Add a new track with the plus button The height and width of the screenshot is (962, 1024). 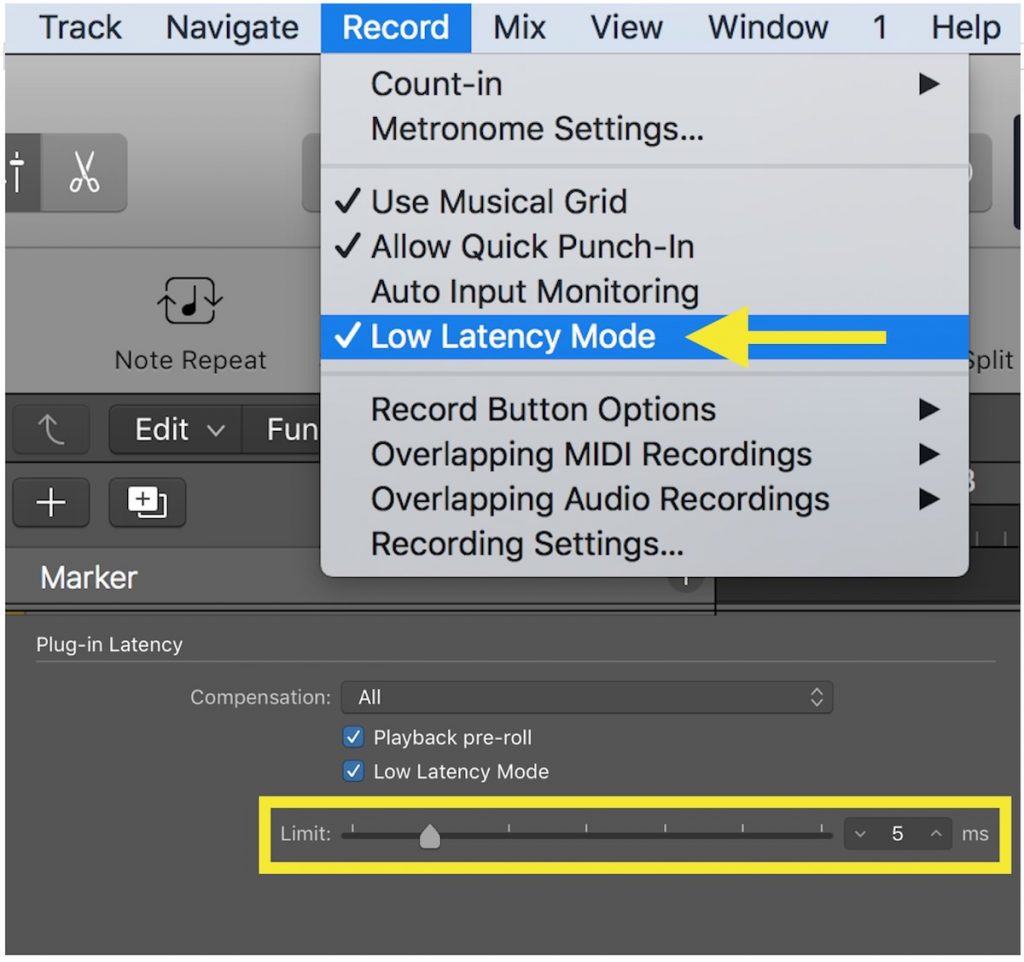[51, 502]
